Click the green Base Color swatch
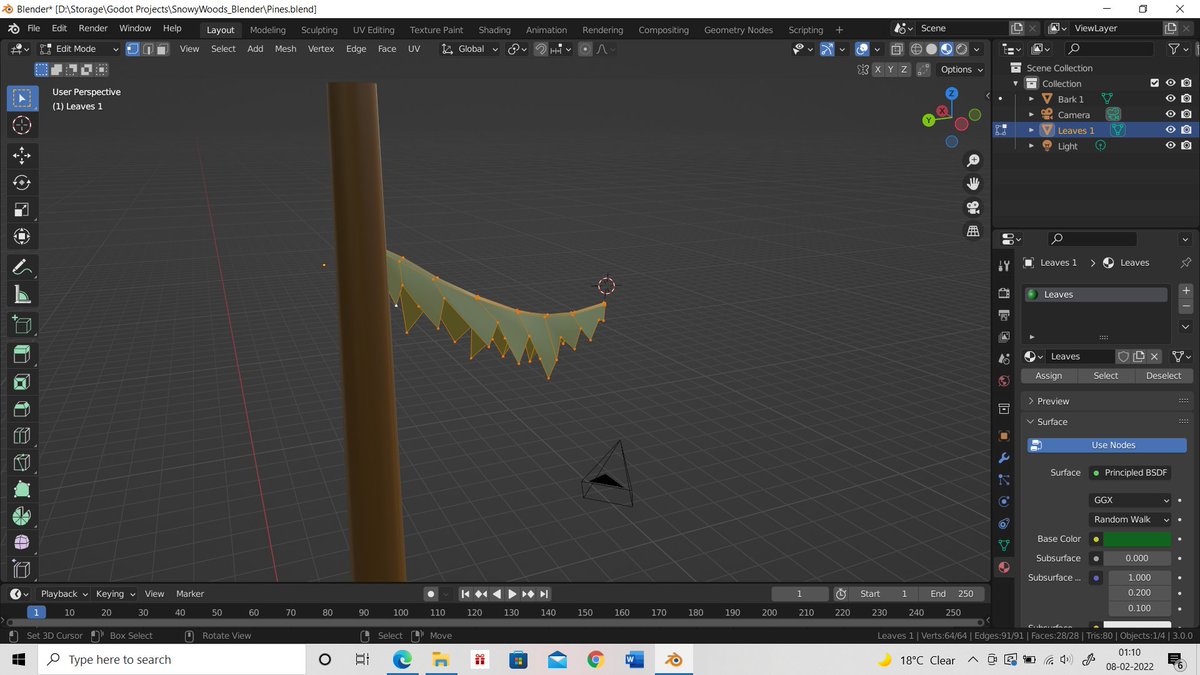 (x=1137, y=539)
